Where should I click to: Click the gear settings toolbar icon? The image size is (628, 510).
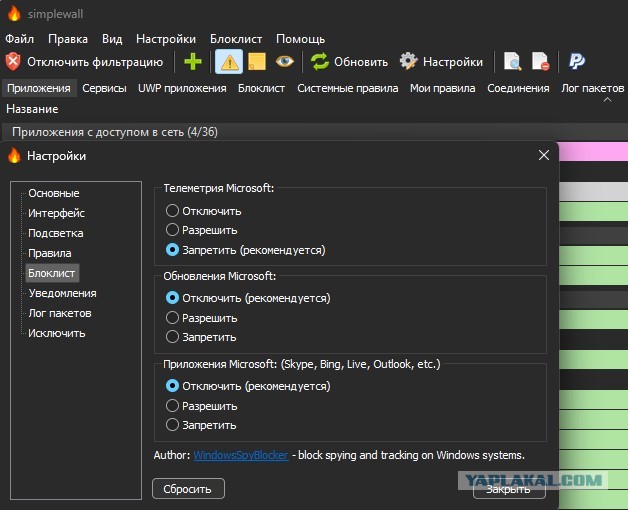click(408, 62)
